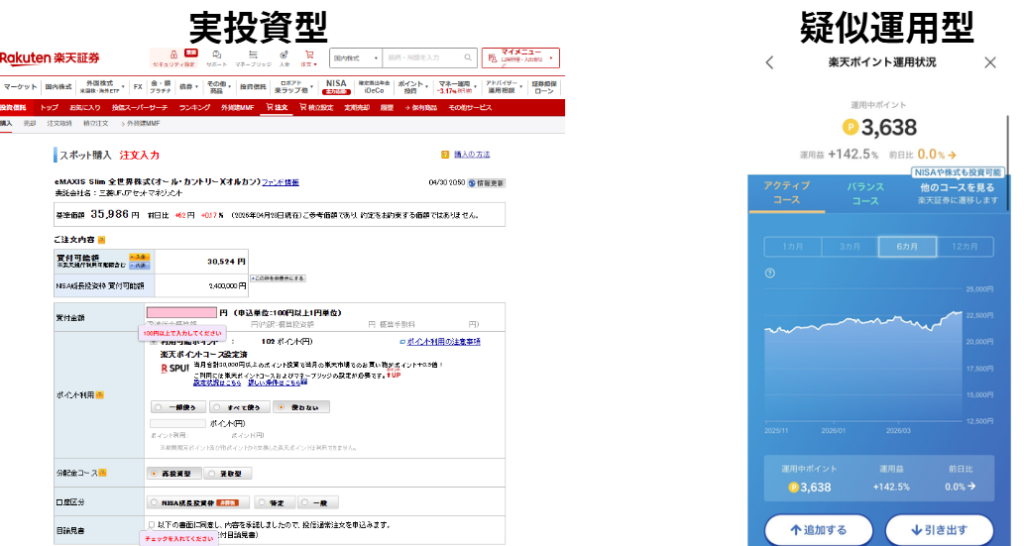This screenshot has width=1024, height=546.
Task: Open the セキュリティ設定 lock icon
Action: click(x=174, y=56)
